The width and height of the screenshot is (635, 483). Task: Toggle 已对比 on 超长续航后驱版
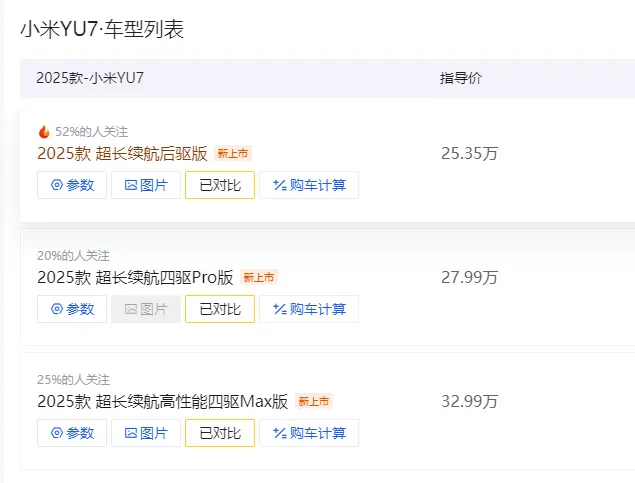(x=220, y=185)
